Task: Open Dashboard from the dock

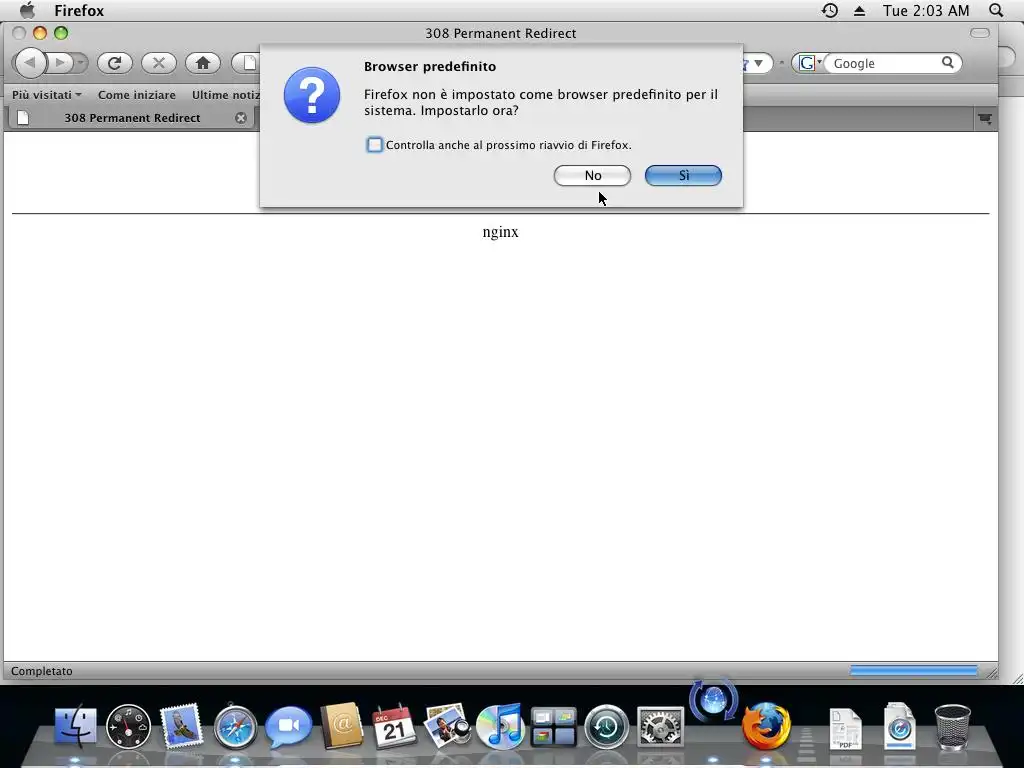Action: [x=128, y=726]
